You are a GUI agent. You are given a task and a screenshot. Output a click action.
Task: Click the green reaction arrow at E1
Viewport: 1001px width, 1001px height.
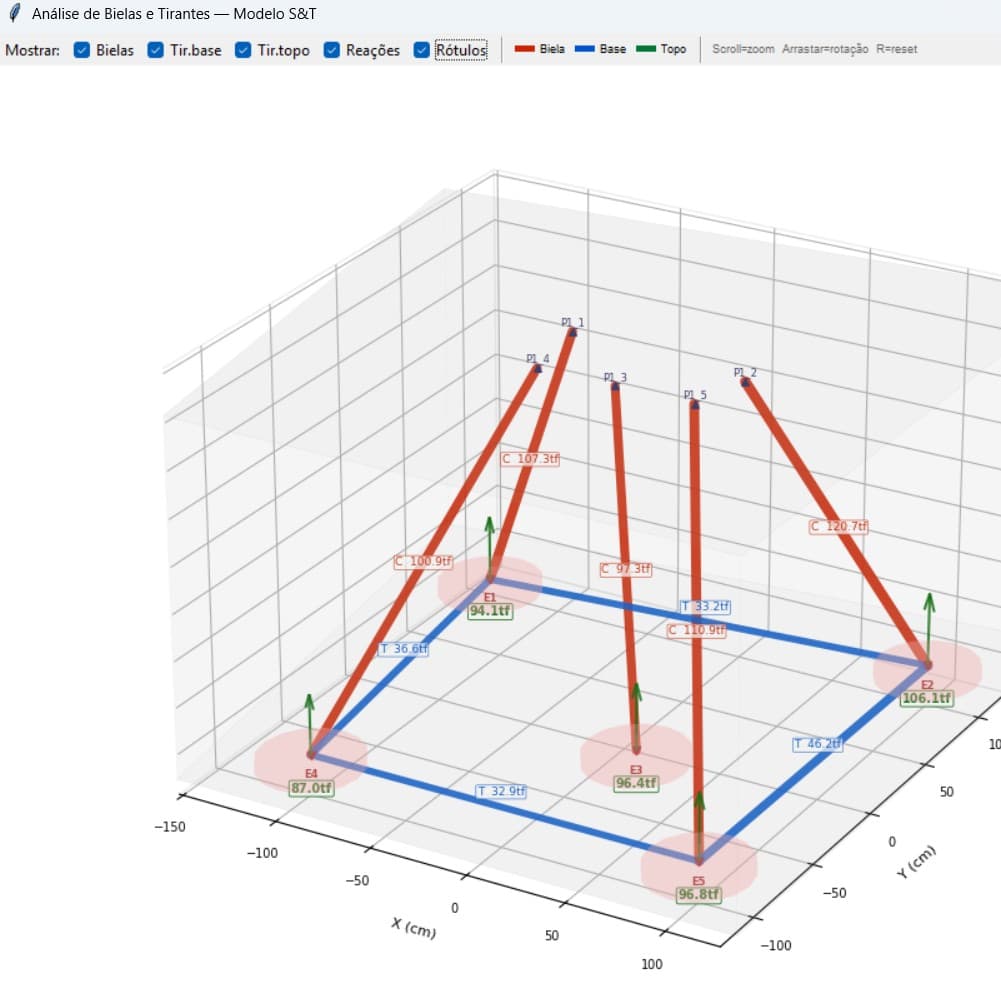[490, 546]
